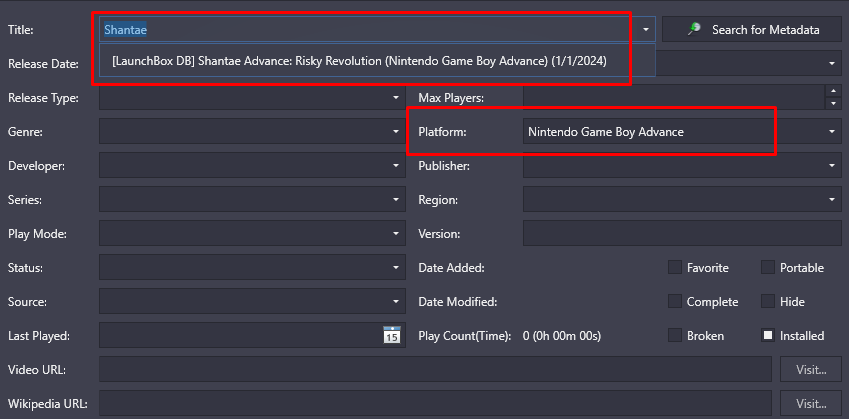Increase Max Players with the up arrow
849x419 pixels.
(x=833, y=91)
